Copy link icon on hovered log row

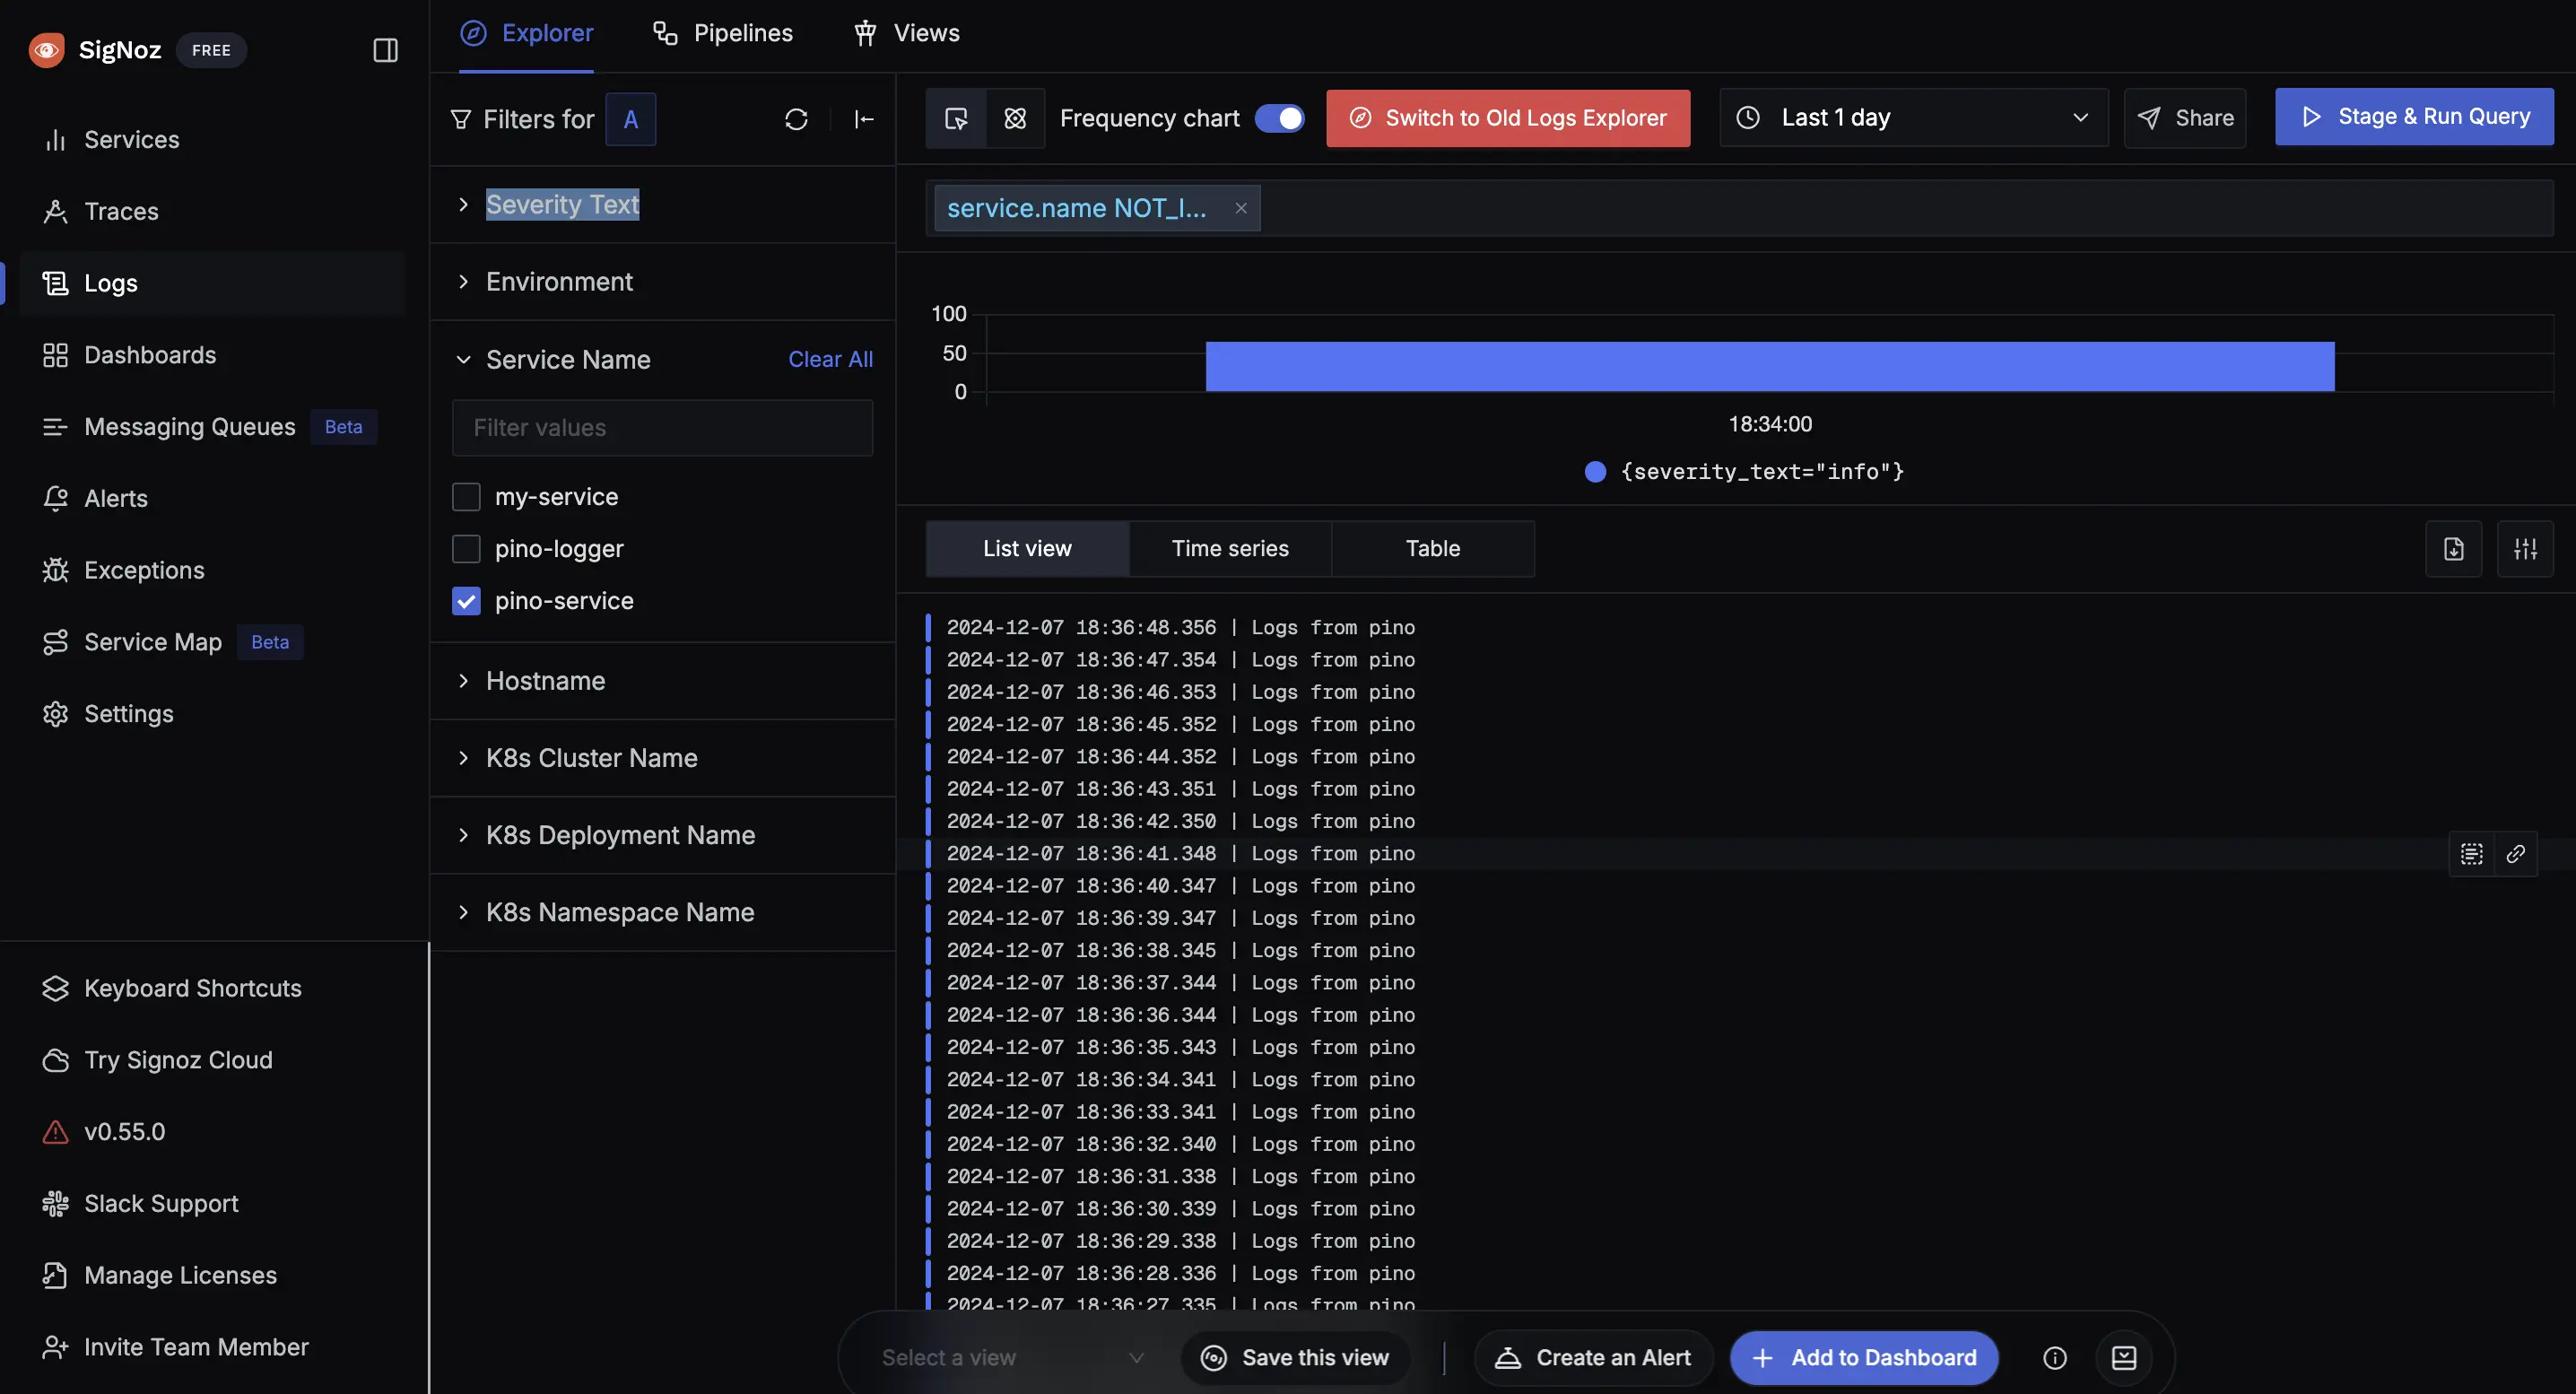(2516, 854)
